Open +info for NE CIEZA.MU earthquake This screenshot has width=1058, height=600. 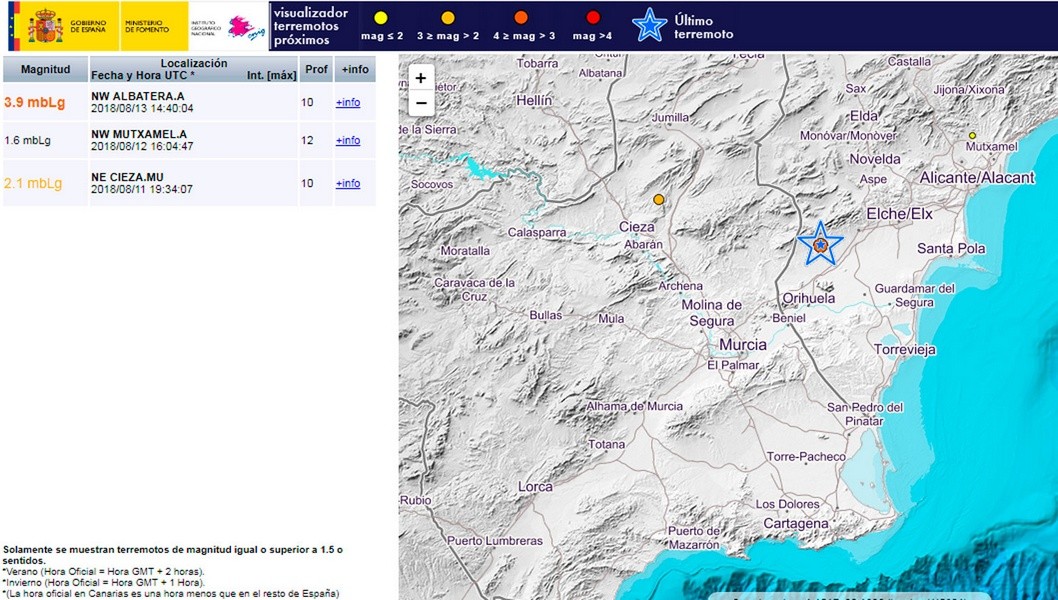[x=348, y=183]
